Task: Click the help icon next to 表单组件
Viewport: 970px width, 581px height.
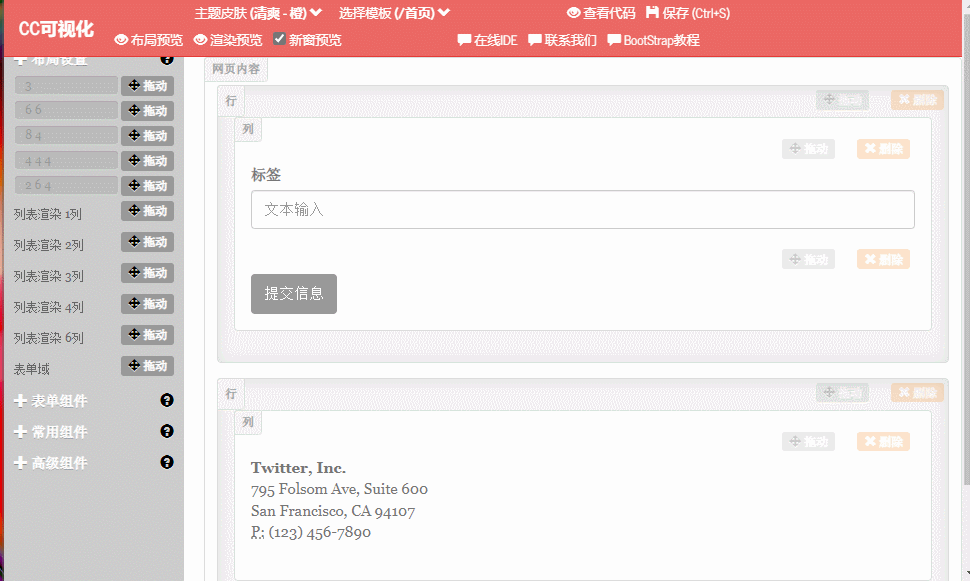Action: [x=167, y=400]
